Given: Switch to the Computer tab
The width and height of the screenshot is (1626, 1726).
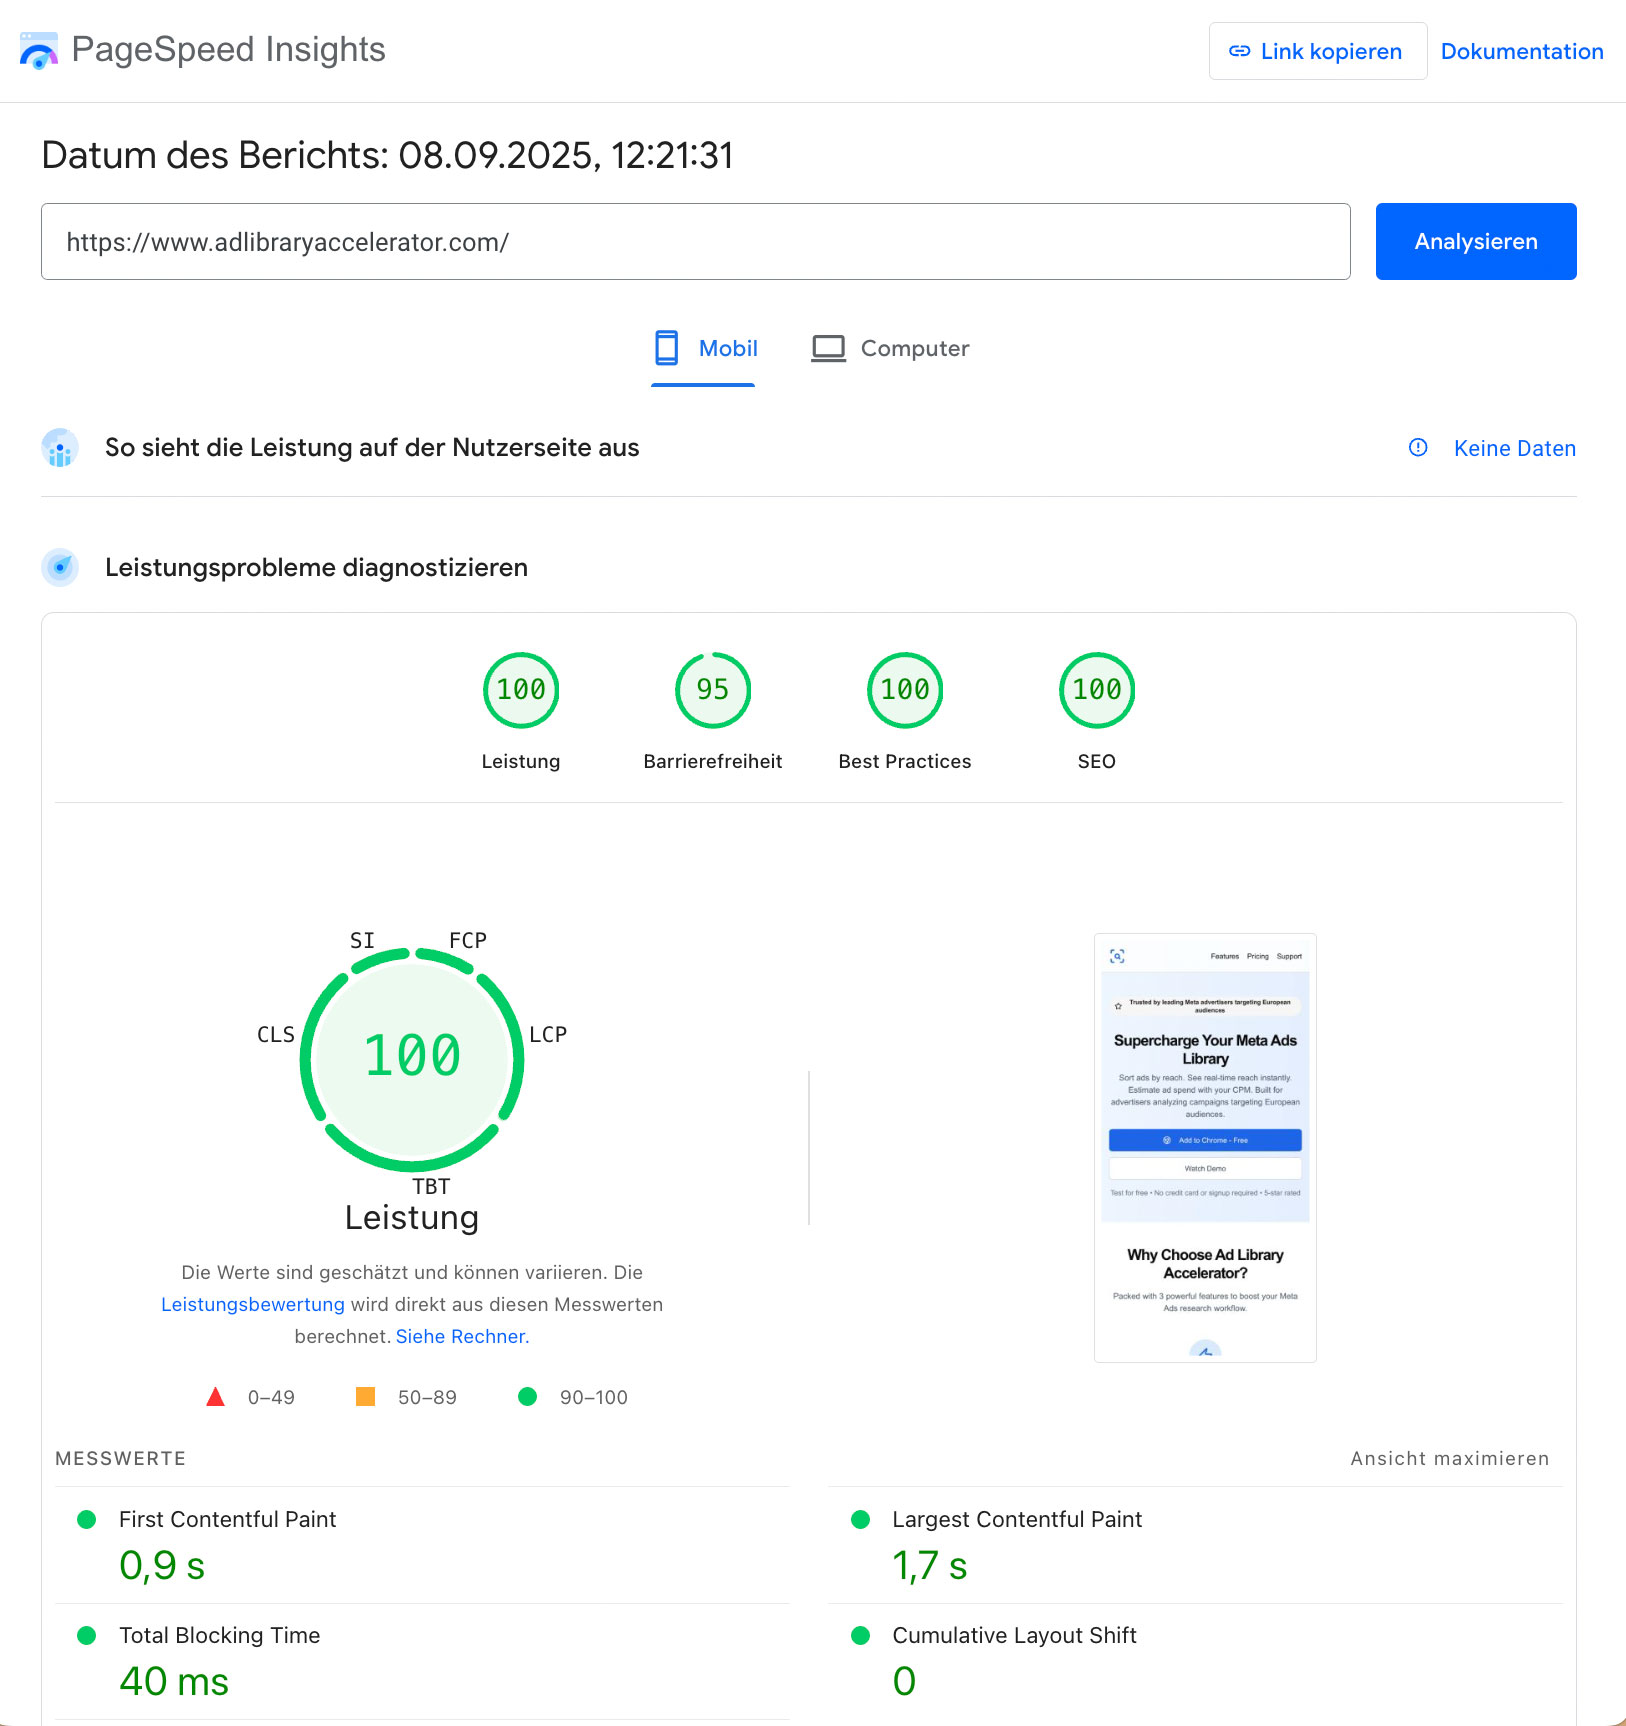Looking at the screenshot, I should [889, 349].
